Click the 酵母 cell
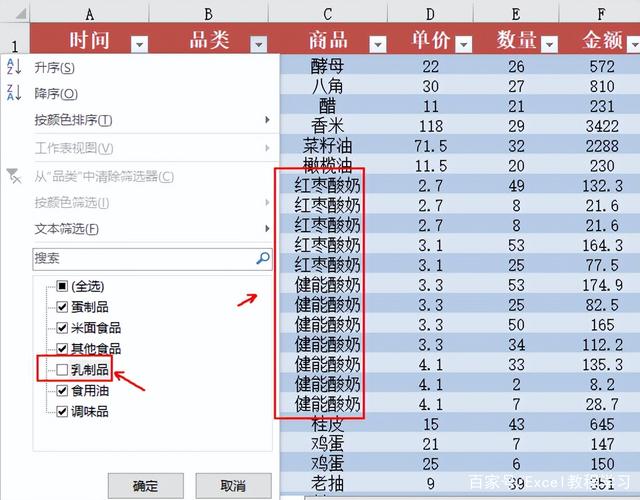 pos(327,66)
